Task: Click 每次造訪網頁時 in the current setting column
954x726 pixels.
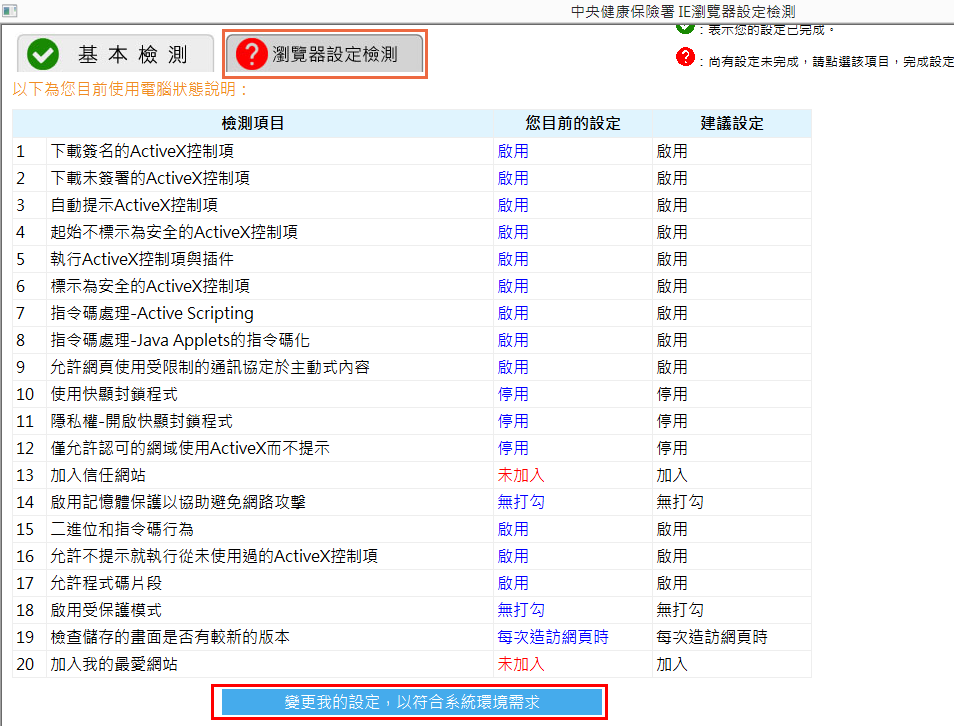Action: coord(553,637)
